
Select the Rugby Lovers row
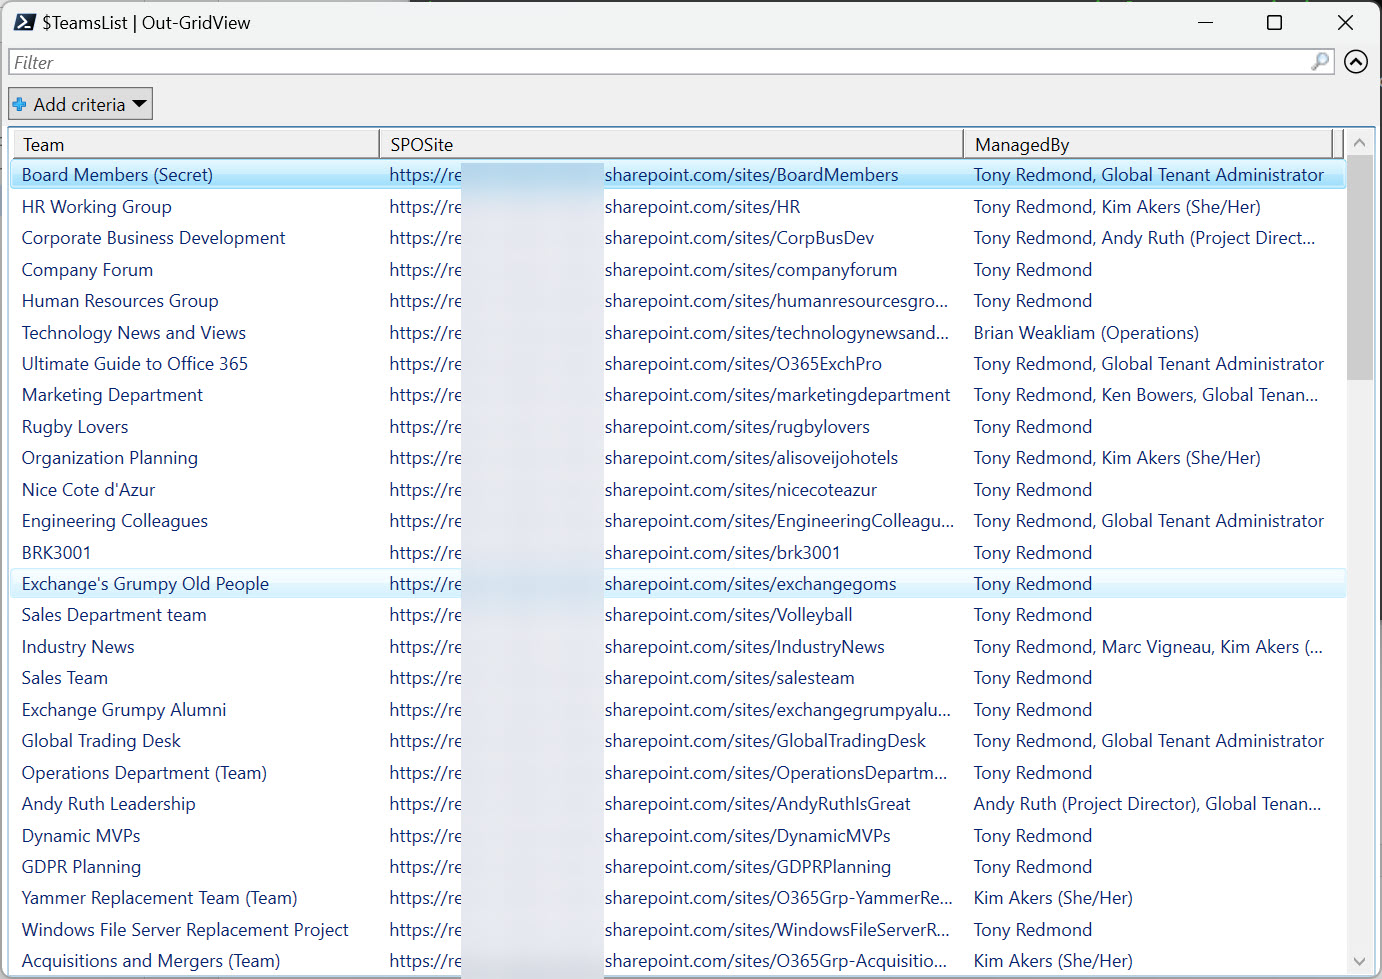(678, 427)
